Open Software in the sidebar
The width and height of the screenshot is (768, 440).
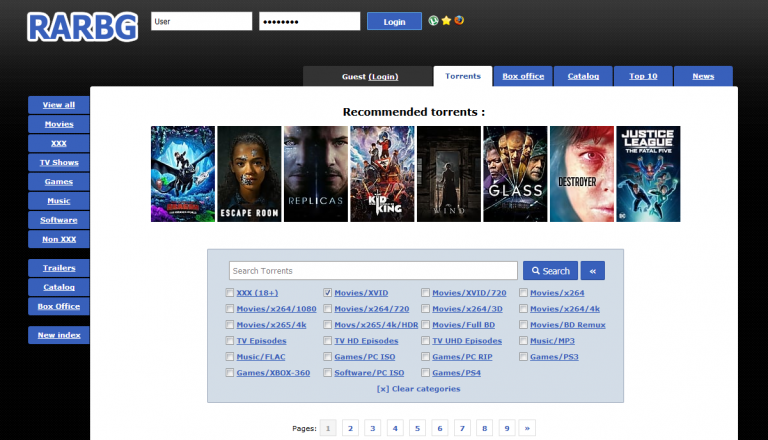tap(59, 220)
